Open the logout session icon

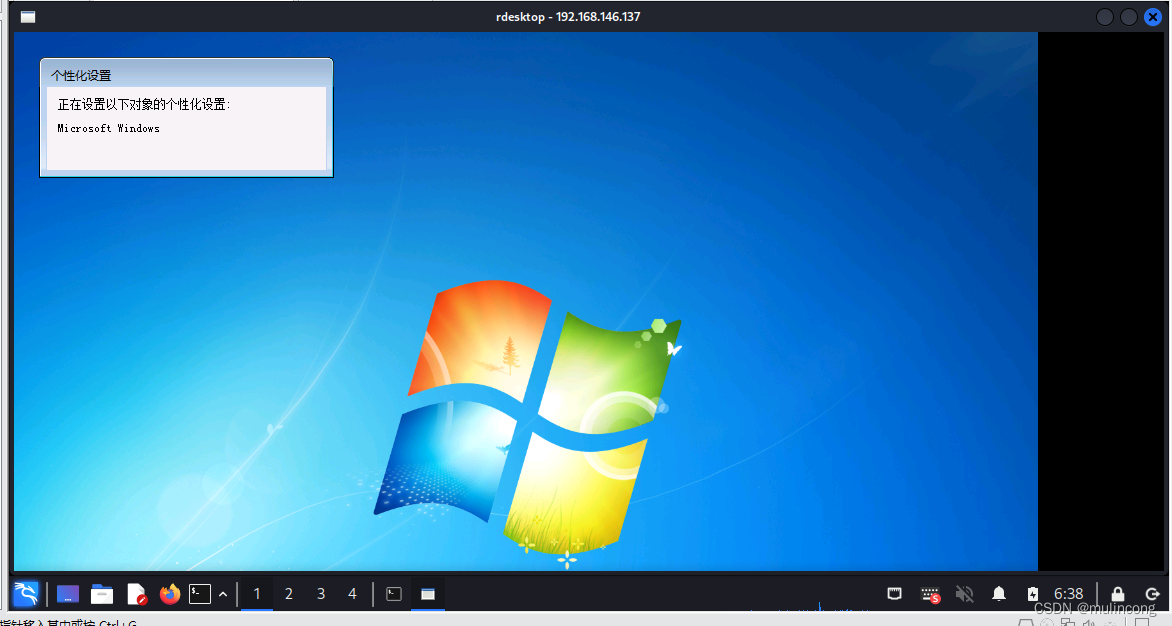click(1152, 594)
